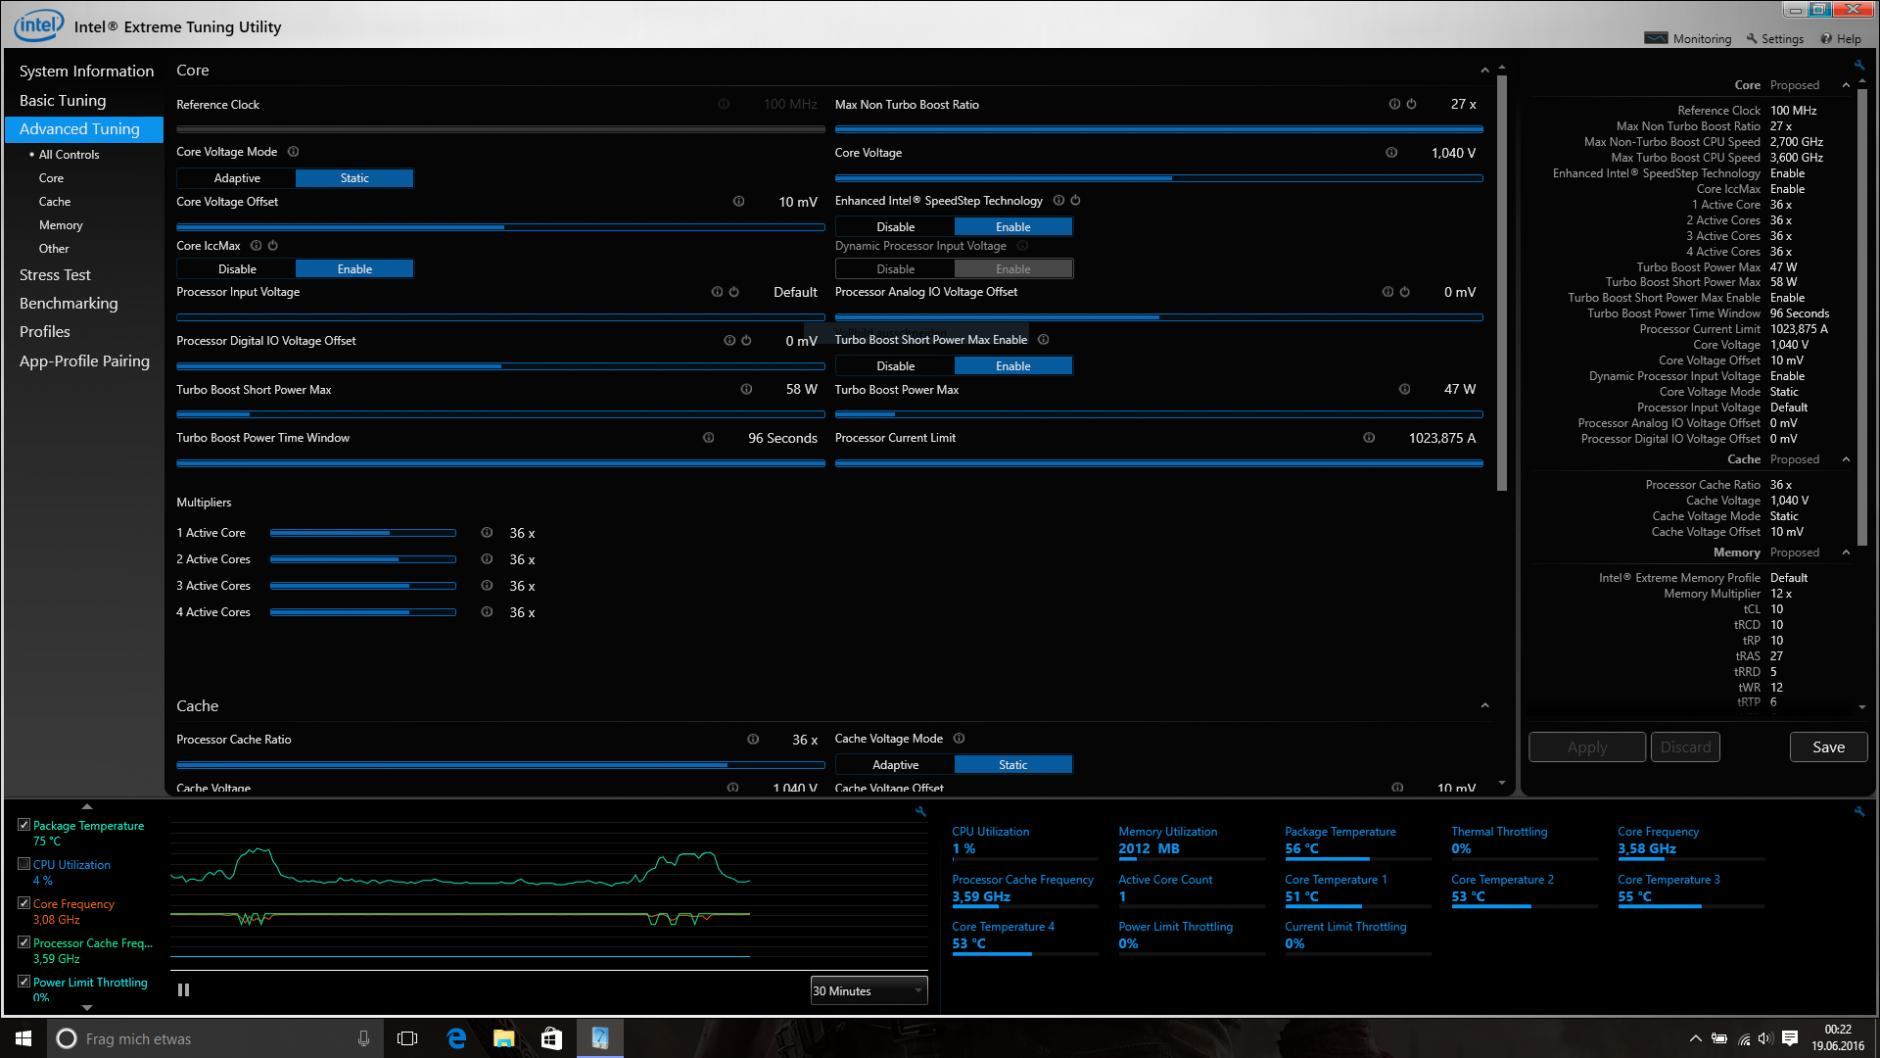The width and height of the screenshot is (1880, 1058).
Task: Click the reboot icon beside Core IccMax
Action: click(x=273, y=245)
